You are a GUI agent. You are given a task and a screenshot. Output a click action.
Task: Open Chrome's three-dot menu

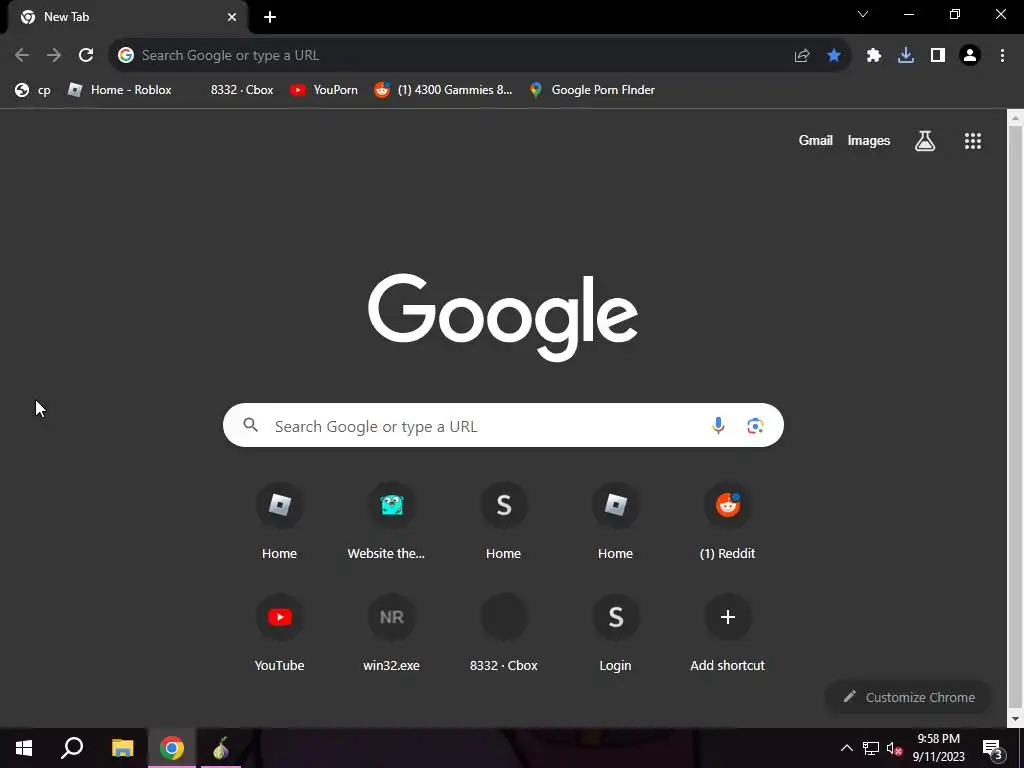point(1002,56)
